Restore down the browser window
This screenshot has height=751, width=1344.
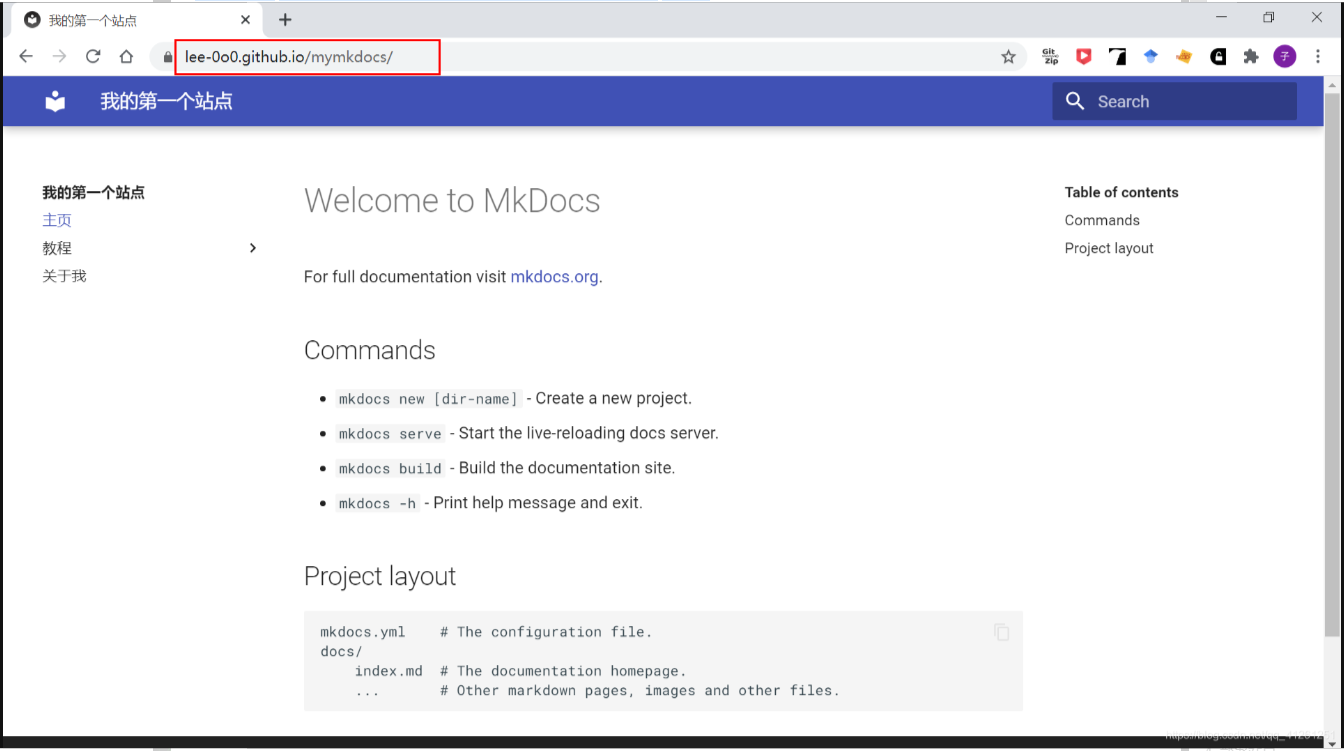tap(1268, 17)
